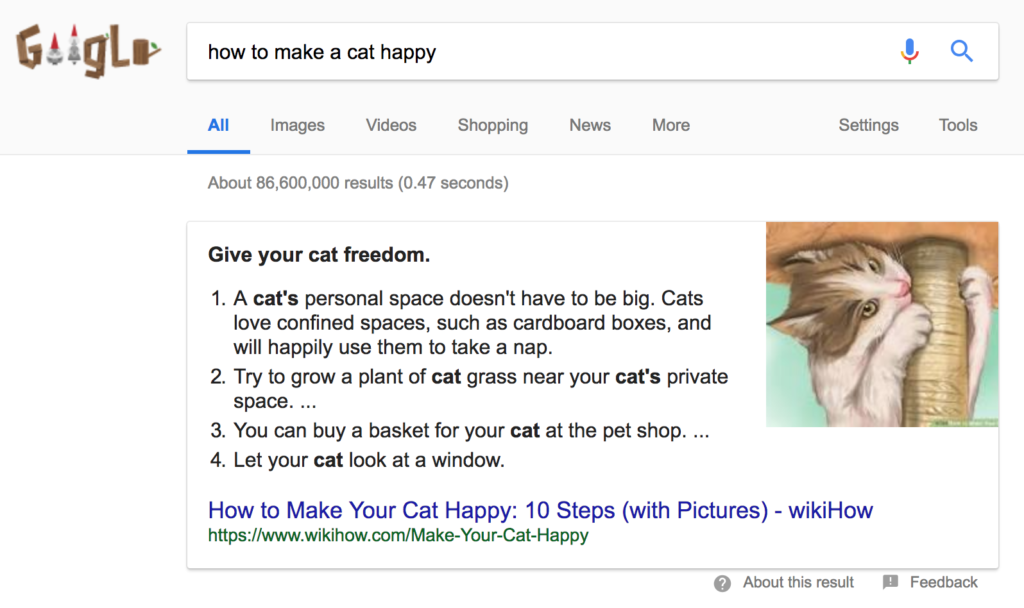Viewport: 1024px width, 608px height.
Task: Focus the search box containing the cat query
Action: click(x=540, y=51)
